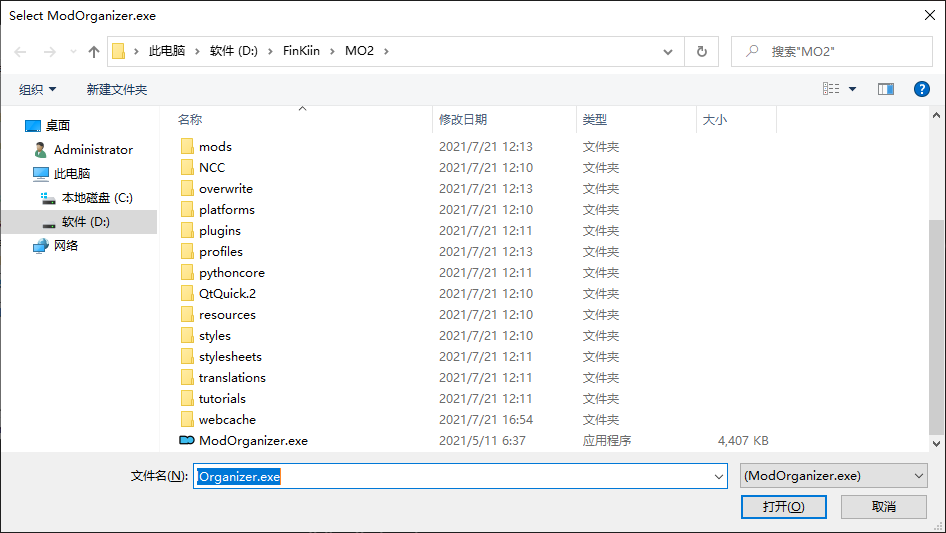Open the recent locations dropdown arrow
This screenshot has height=533, width=946.
pyautogui.click(x=73, y=52)
